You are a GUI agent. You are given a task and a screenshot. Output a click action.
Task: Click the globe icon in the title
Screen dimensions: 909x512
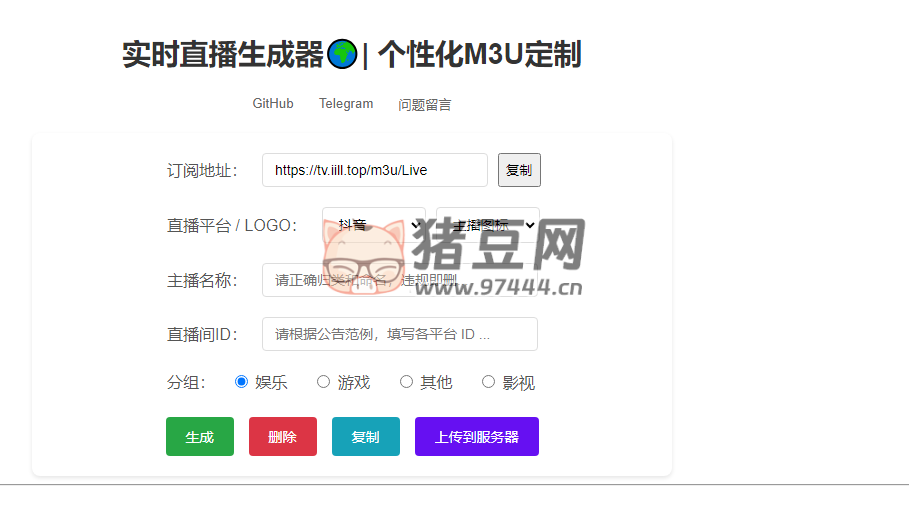coord(342,55)
